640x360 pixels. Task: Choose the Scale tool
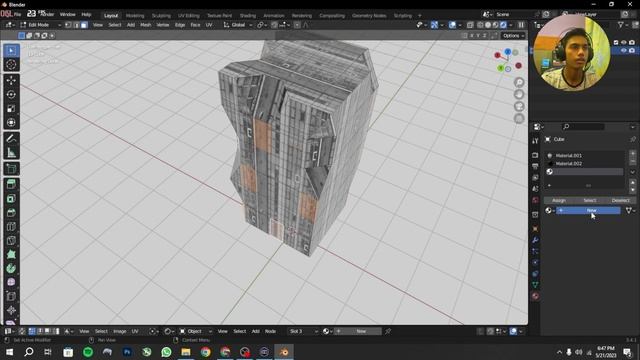[x=11, y=109]
